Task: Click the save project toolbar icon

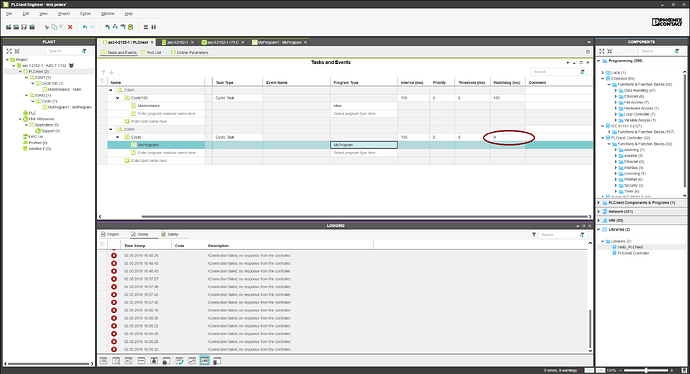Action: tap(24, 27)
